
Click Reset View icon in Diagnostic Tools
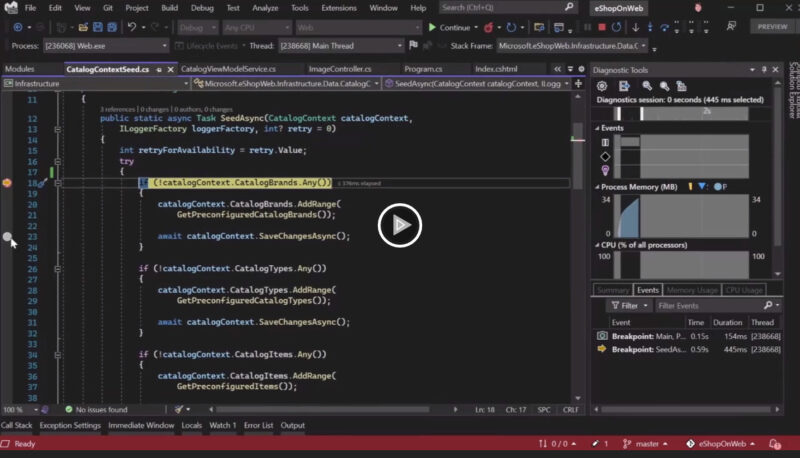pyautogui.click(x=681, y=86)
